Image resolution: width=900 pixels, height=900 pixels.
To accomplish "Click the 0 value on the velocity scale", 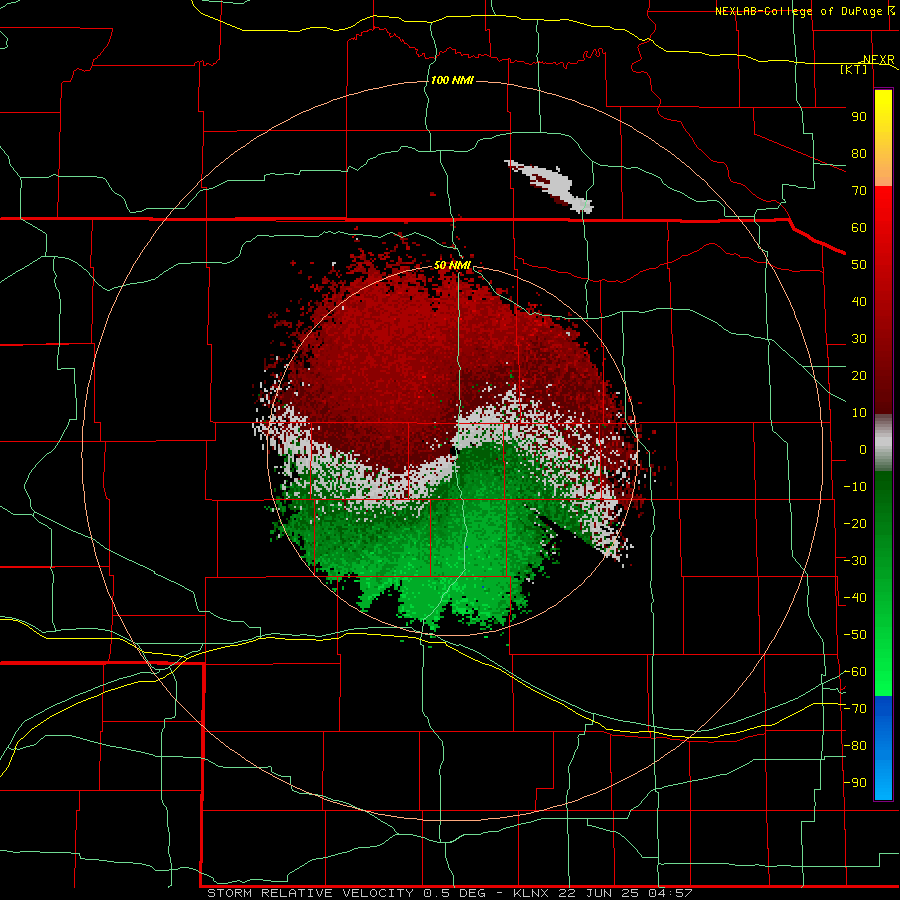I will pos(863,450).
